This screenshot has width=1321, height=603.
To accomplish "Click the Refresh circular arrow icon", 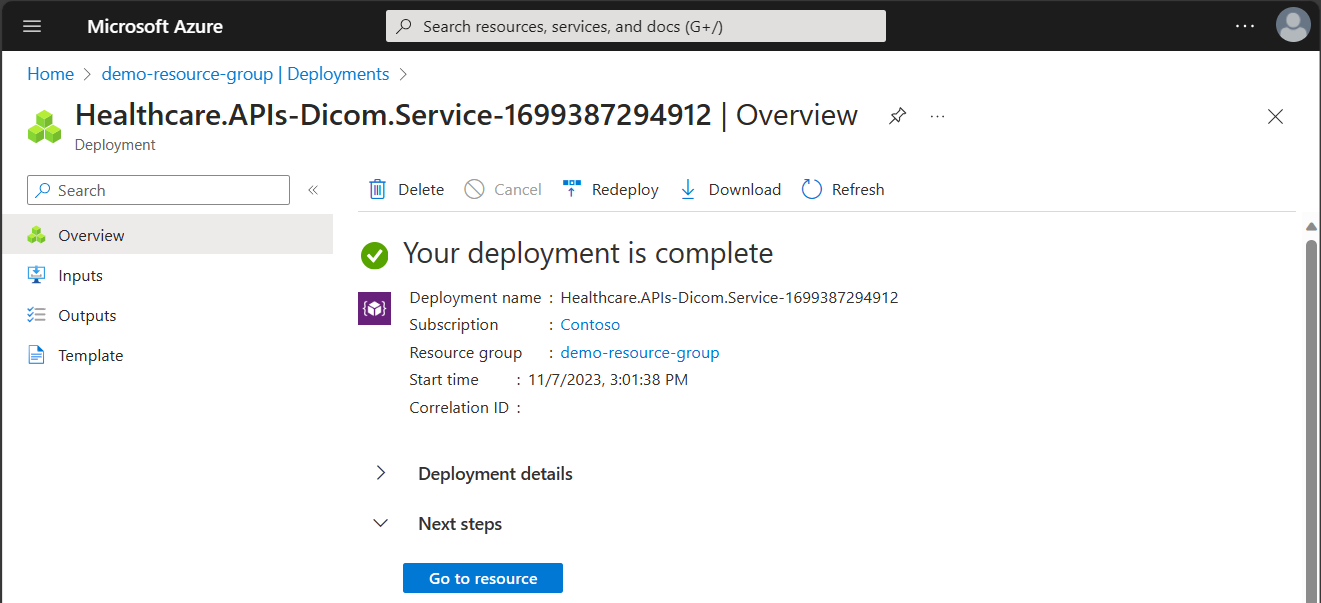I will coord(812,189).
